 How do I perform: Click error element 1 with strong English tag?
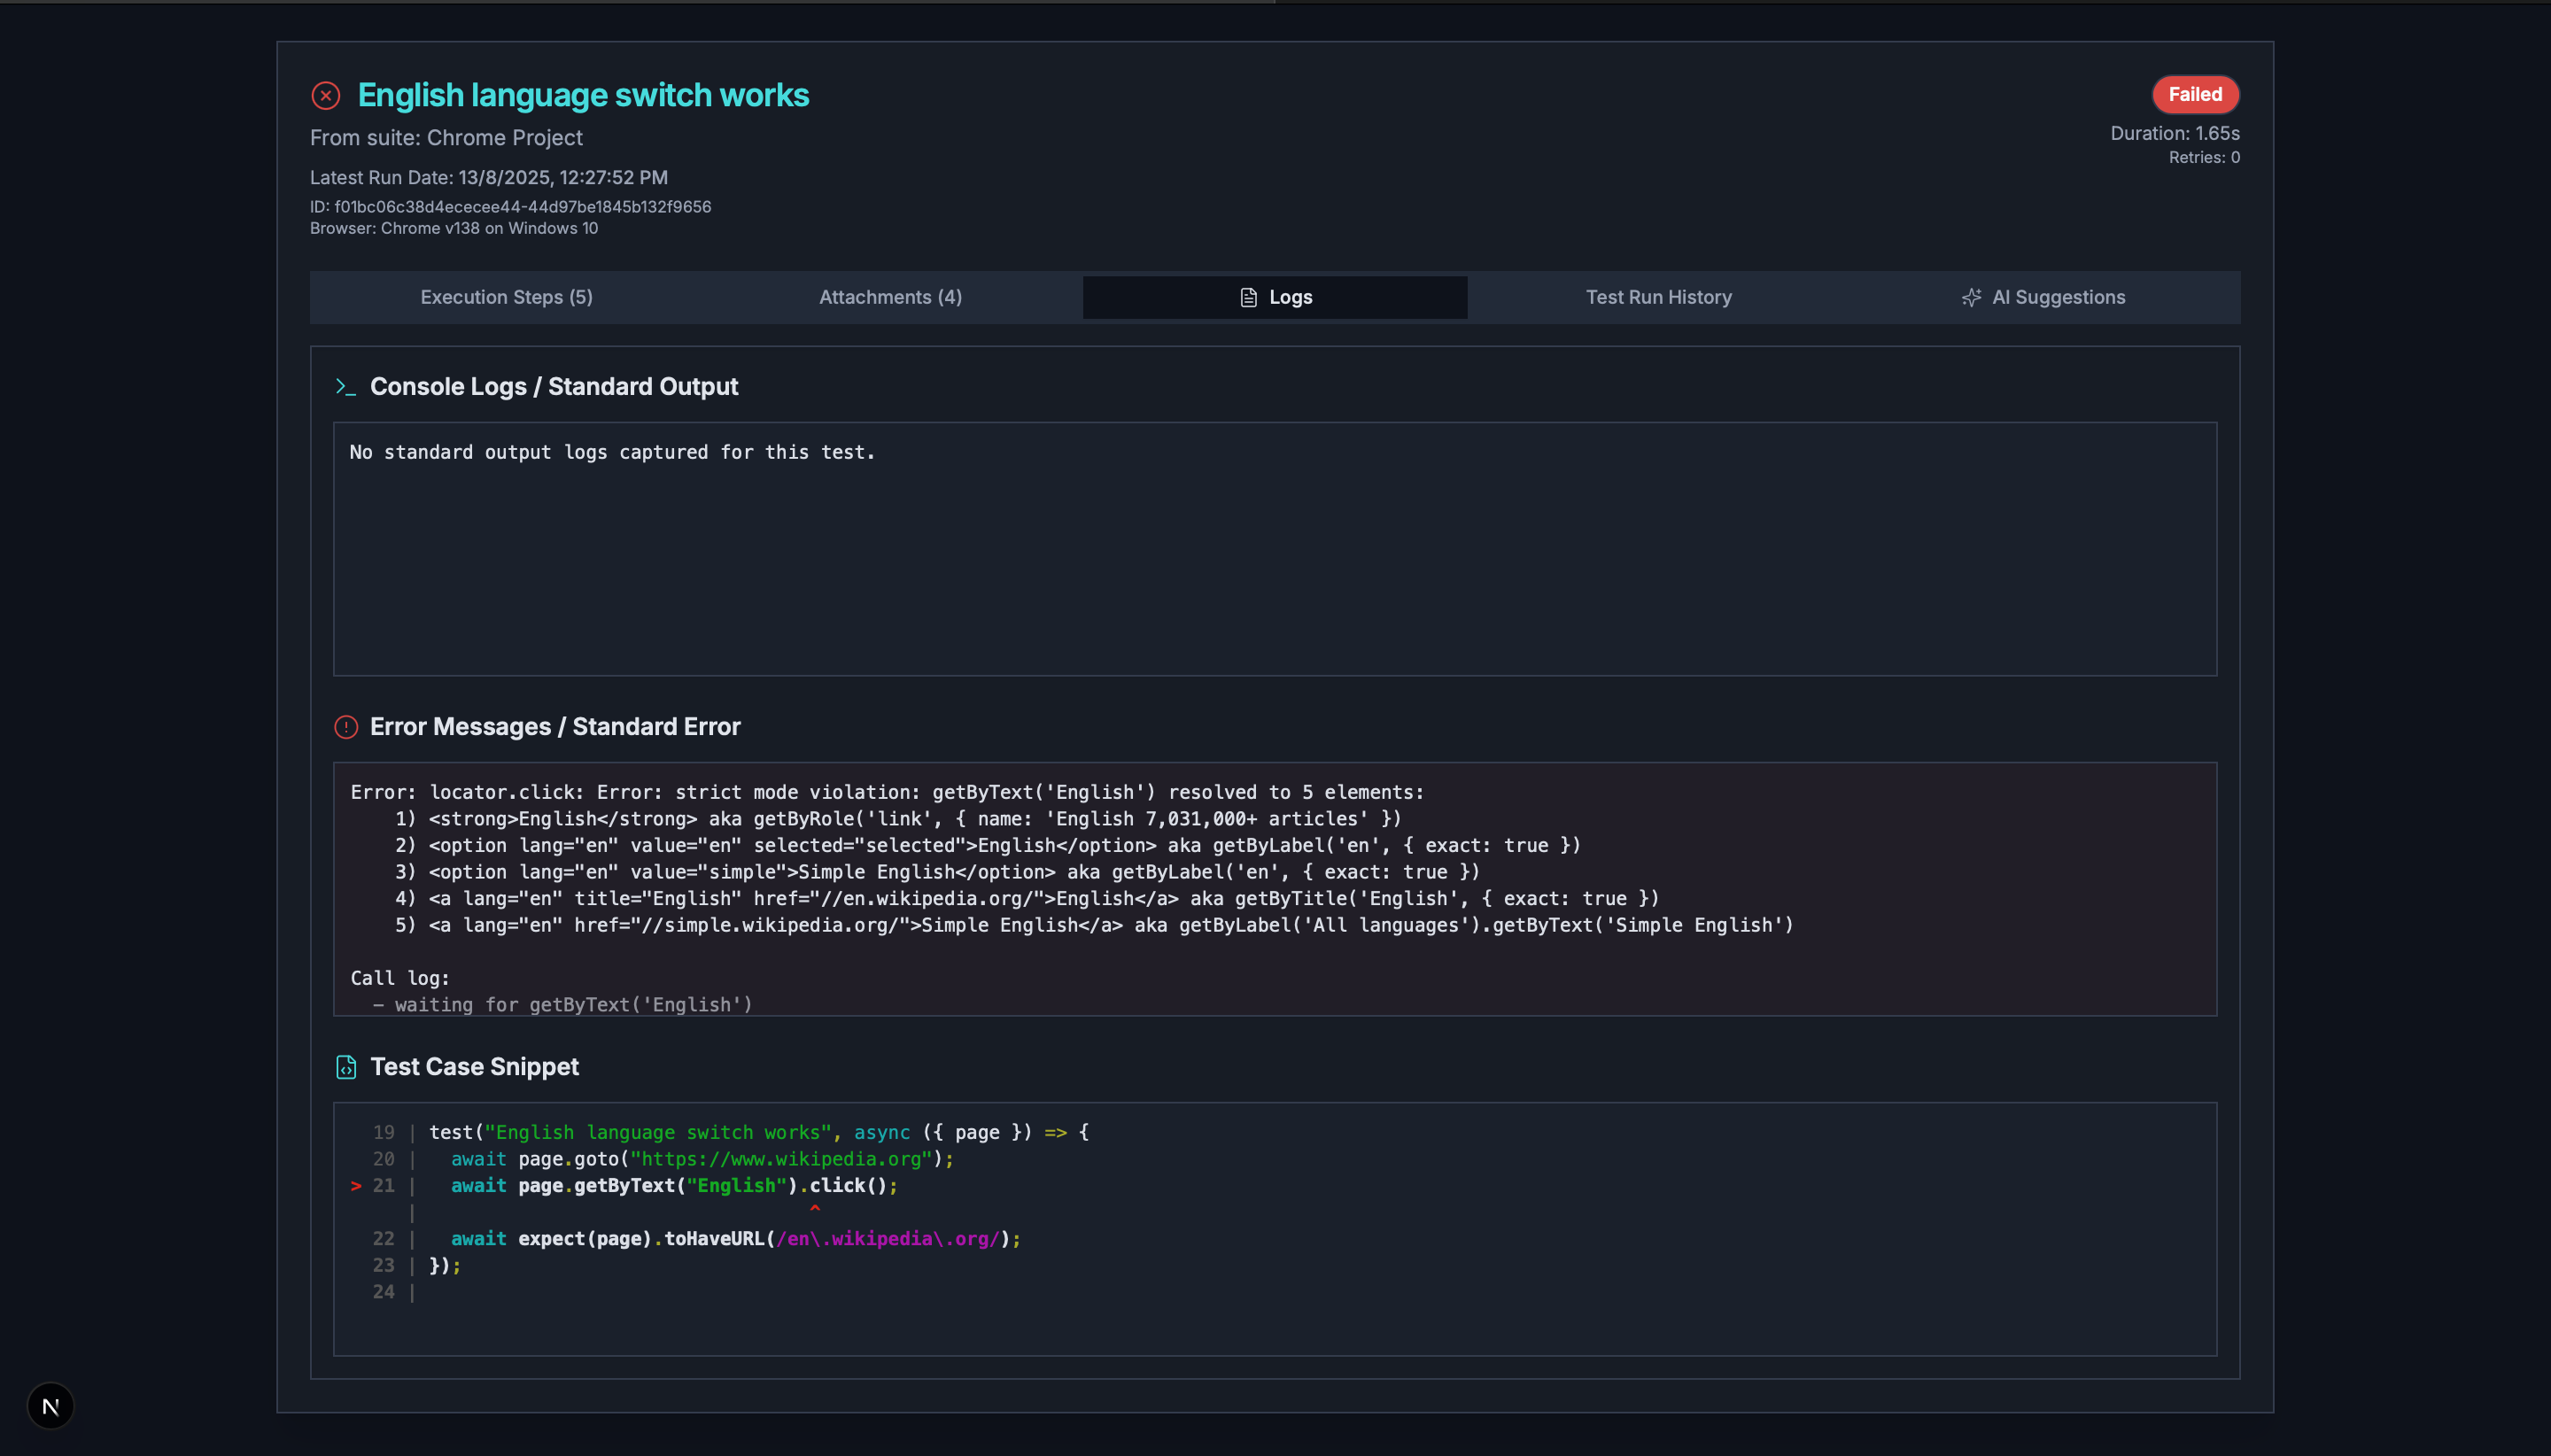(898, 819)
